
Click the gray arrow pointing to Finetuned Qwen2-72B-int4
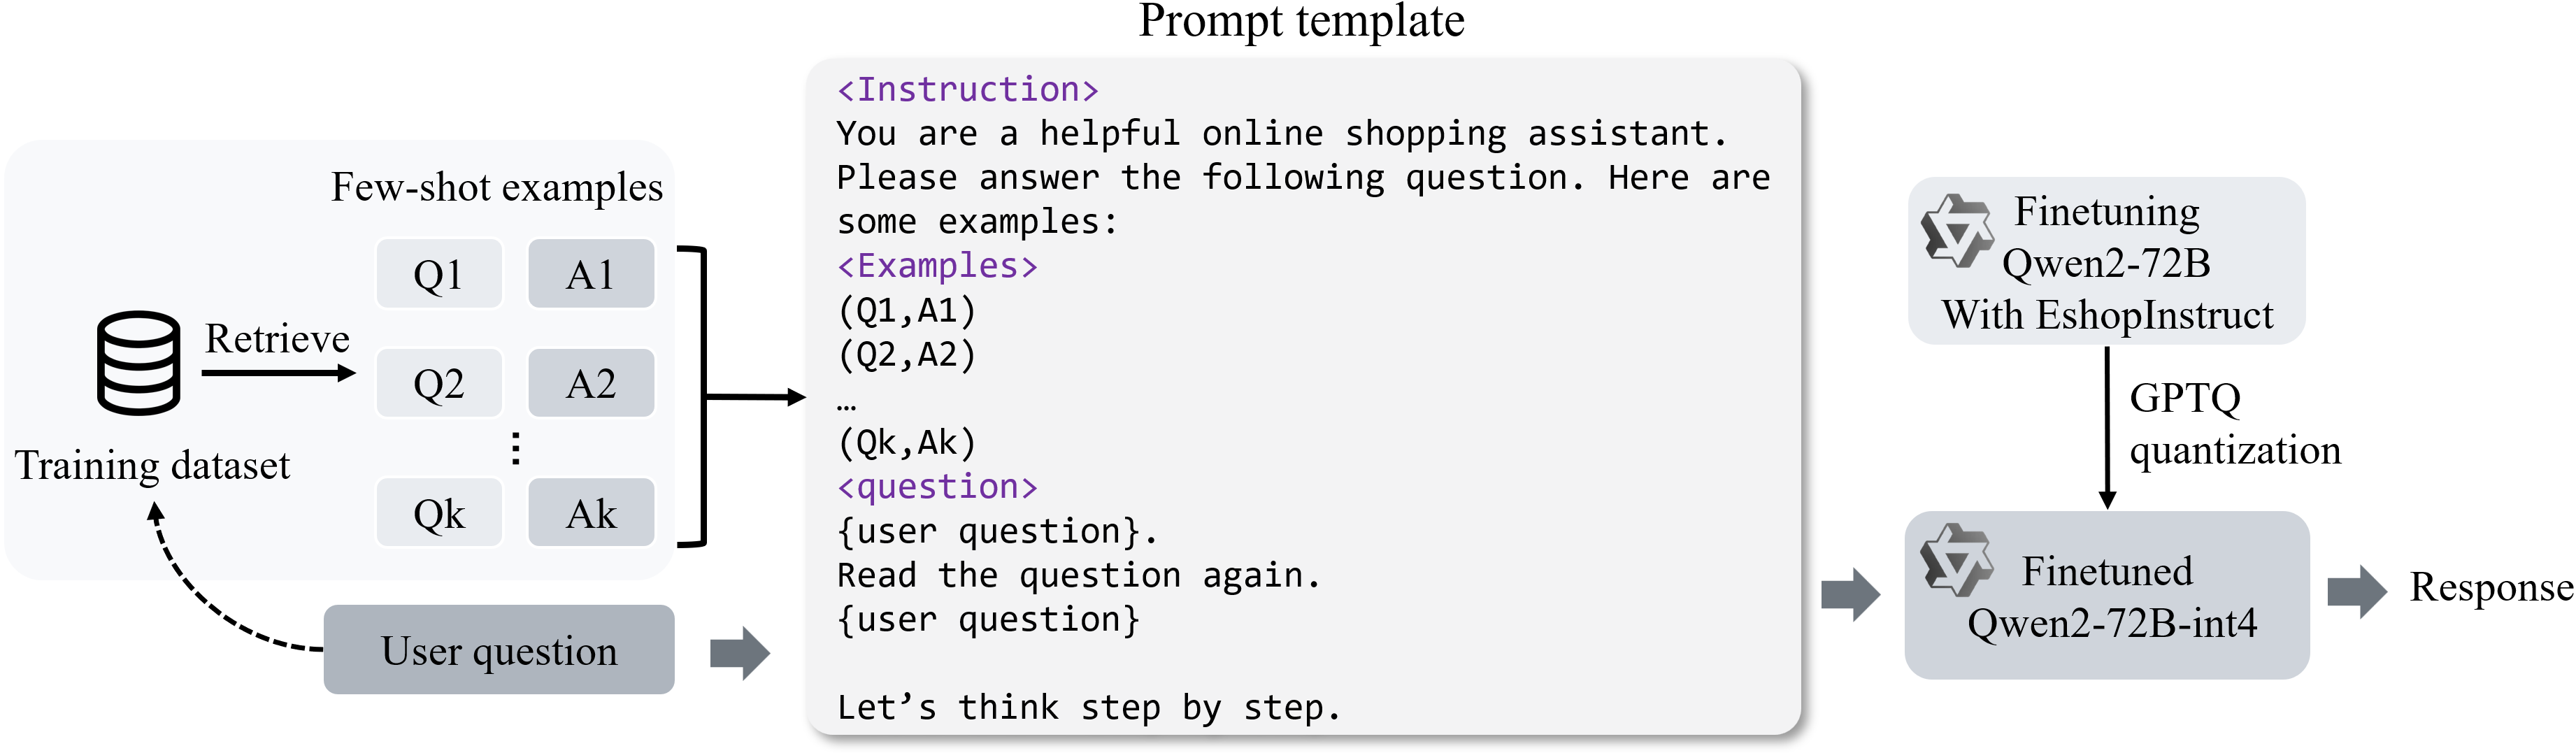[x=1850, y=595]
